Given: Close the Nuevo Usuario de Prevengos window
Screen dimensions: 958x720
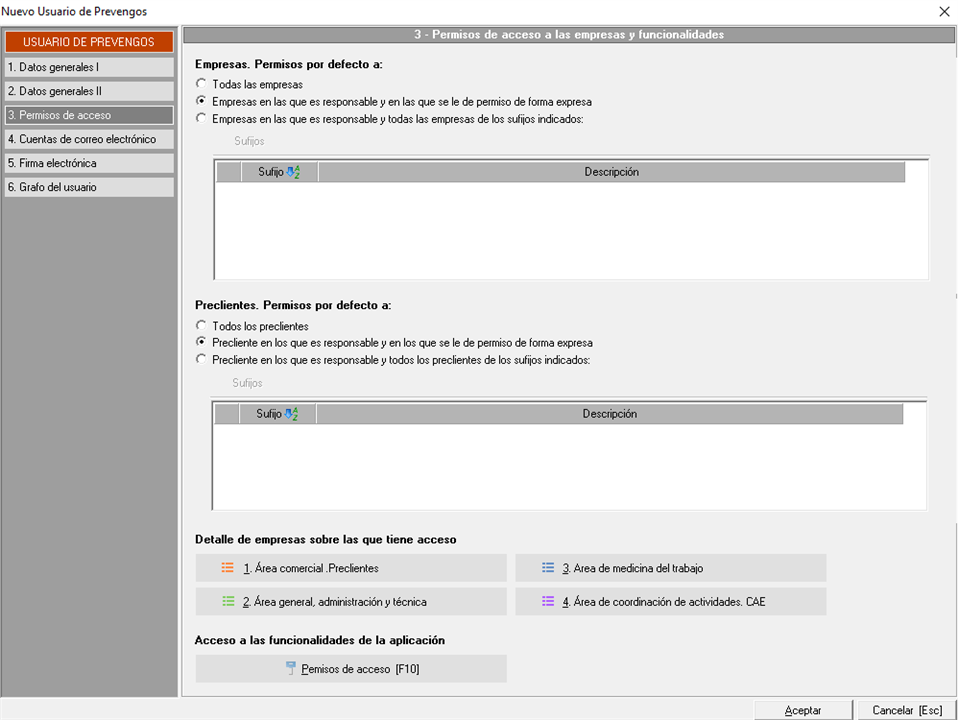Looking at the screenshot, I should pos(944,12).
